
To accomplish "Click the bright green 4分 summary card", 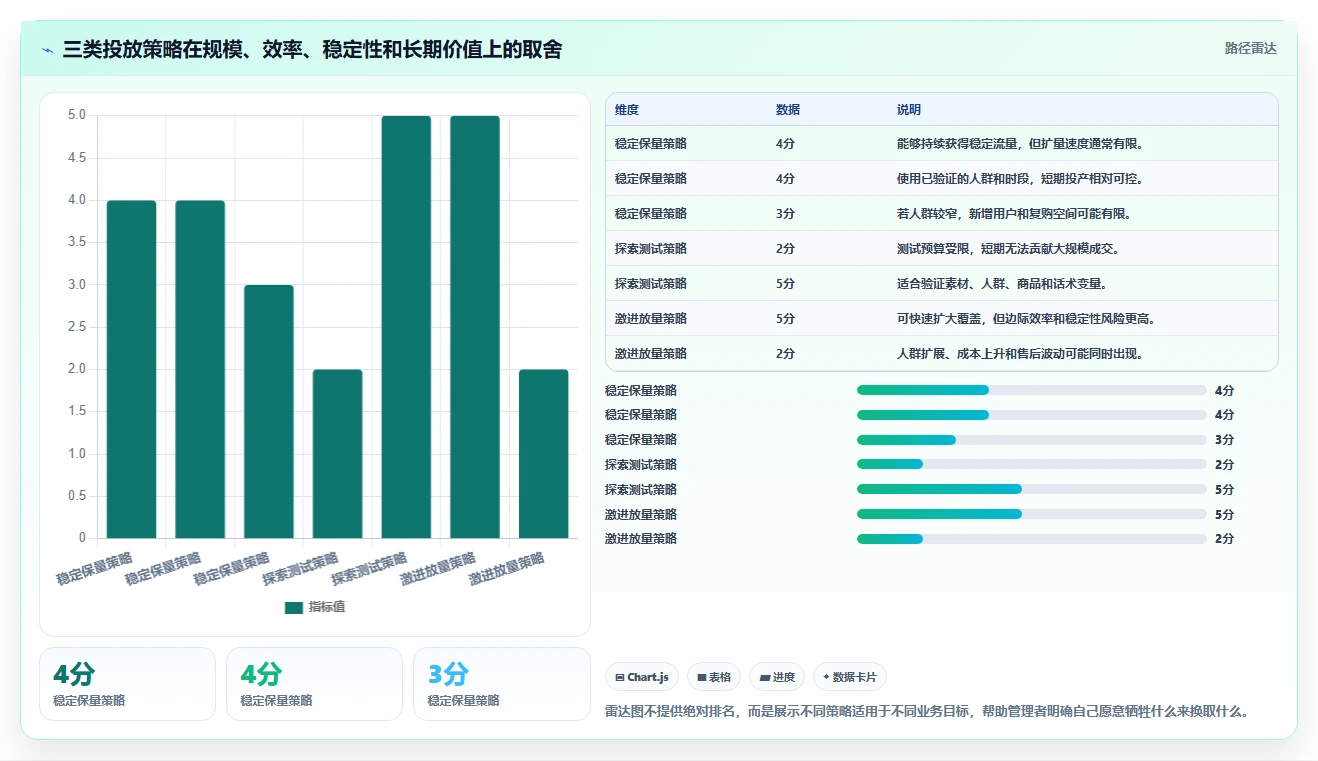I will 314,684.
